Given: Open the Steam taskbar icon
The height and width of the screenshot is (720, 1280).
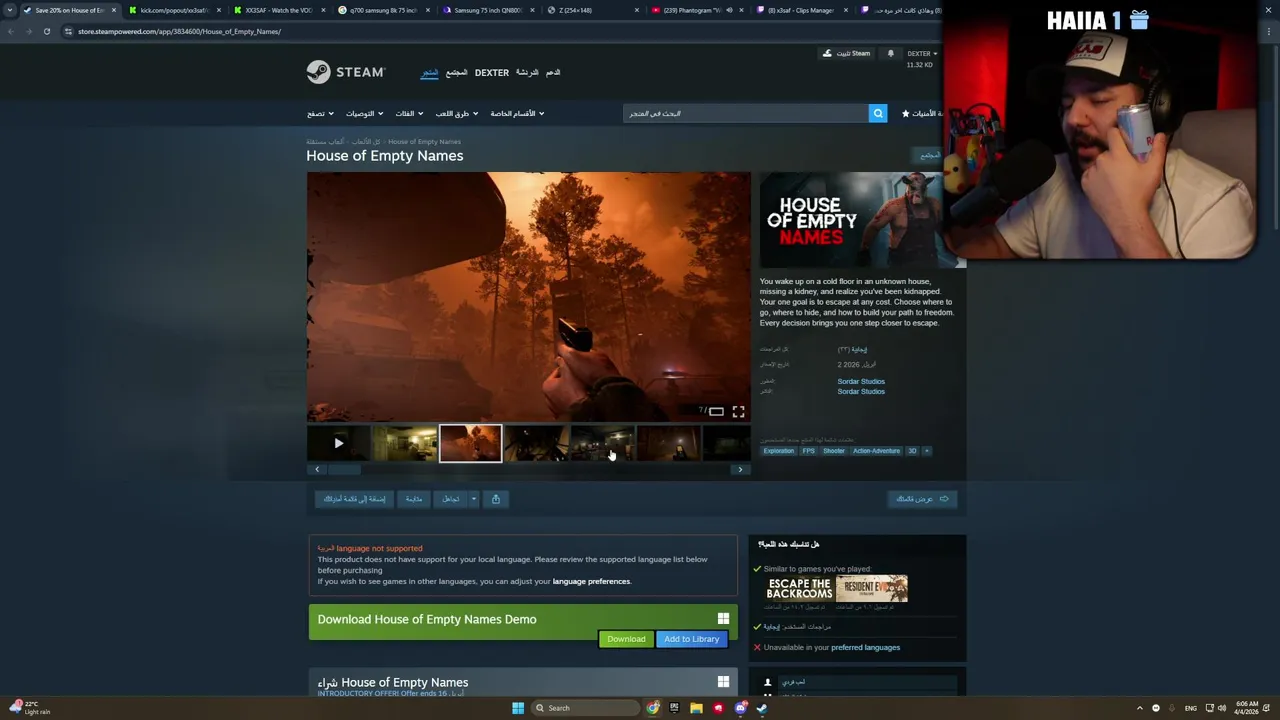Looking at the screenshot, I should (761, 708).
